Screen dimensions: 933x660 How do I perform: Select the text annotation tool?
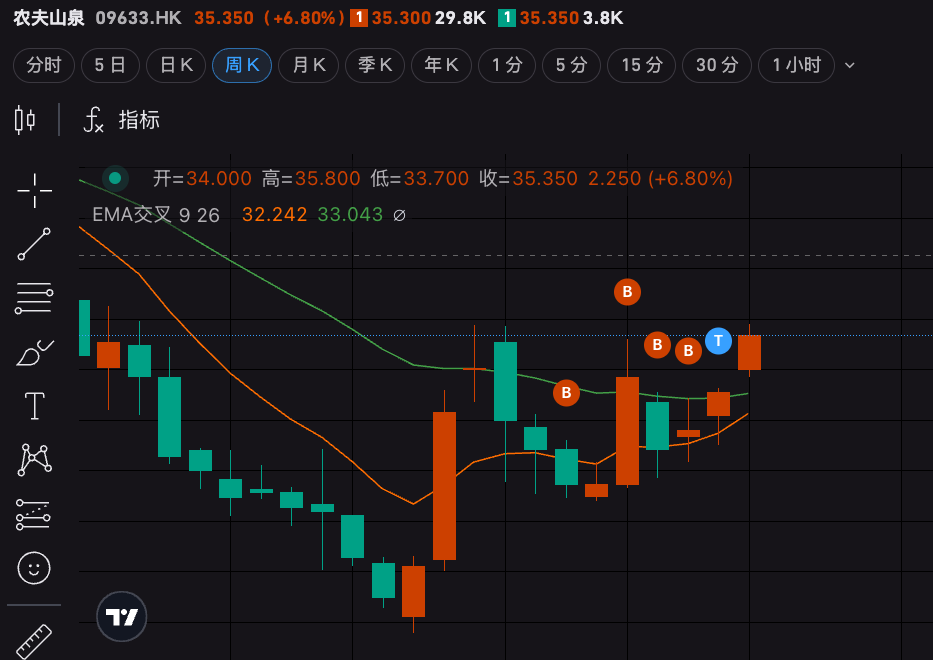[x=34, y=406]
